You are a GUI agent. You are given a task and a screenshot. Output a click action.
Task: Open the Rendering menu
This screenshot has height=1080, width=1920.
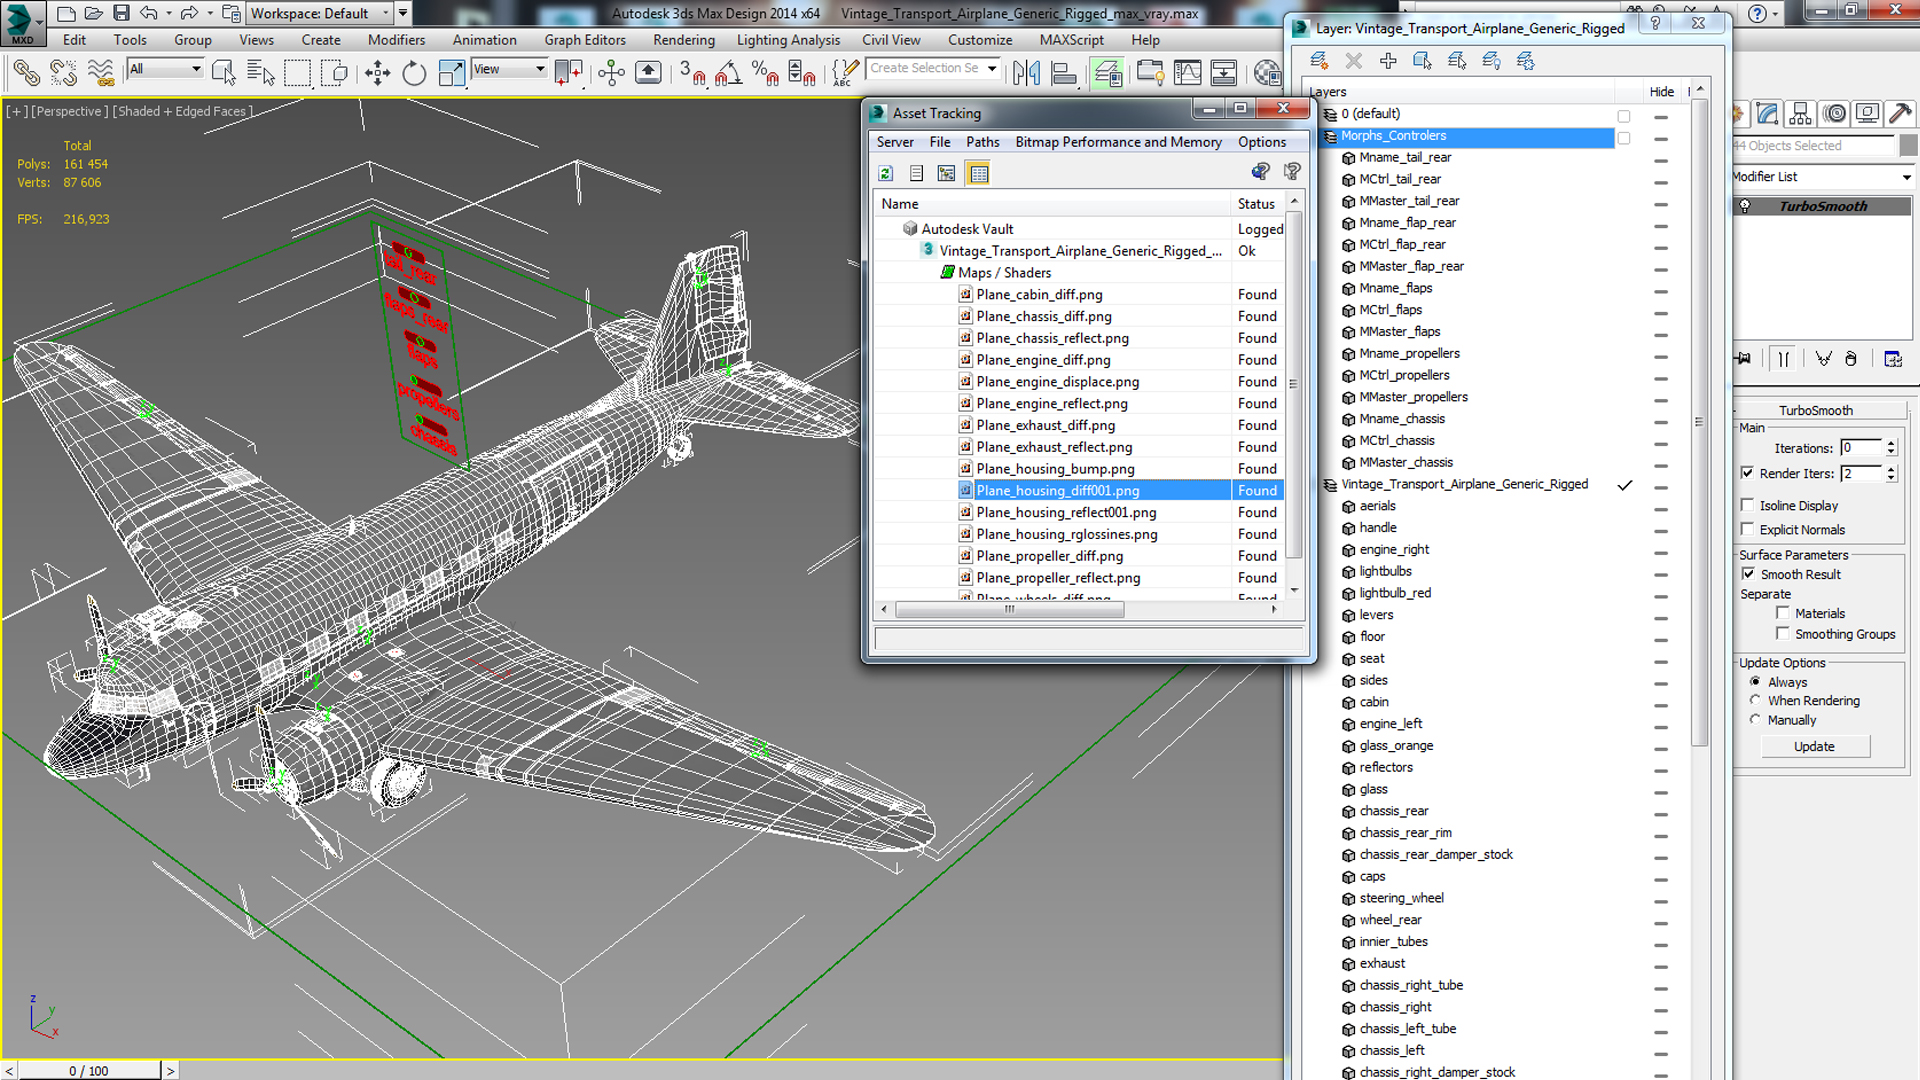click(x=684, y=40)
